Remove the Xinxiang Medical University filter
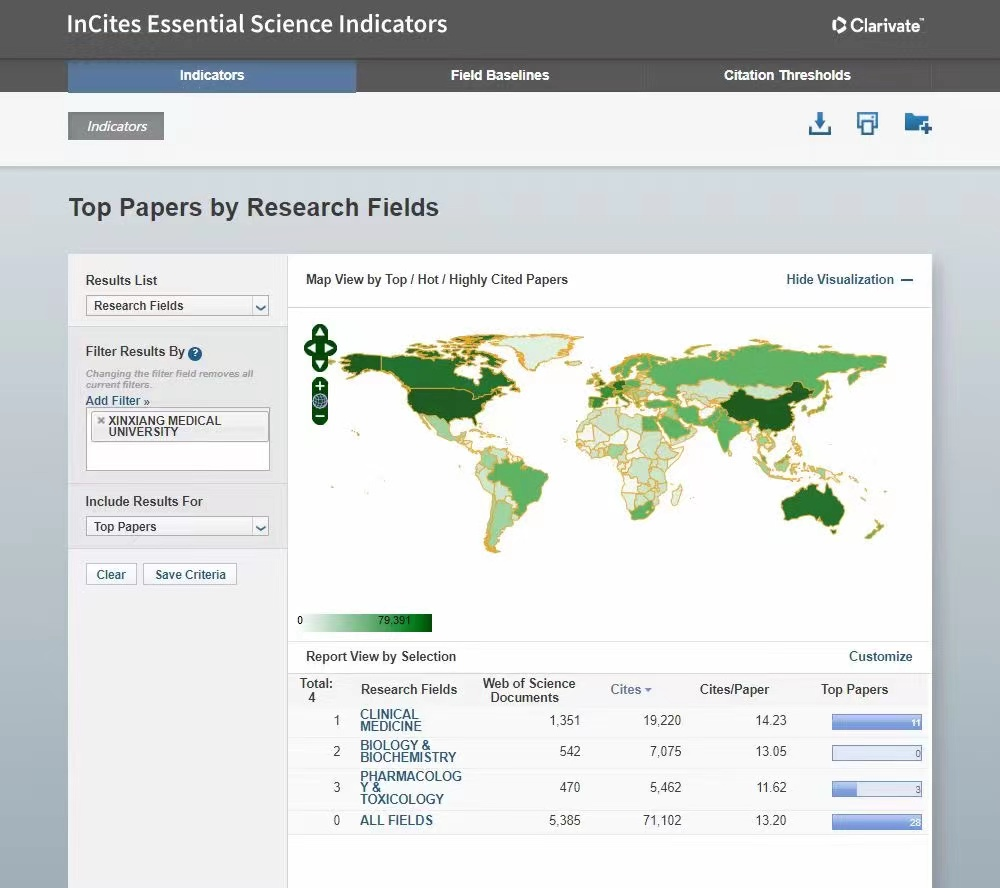 point(101,421)
